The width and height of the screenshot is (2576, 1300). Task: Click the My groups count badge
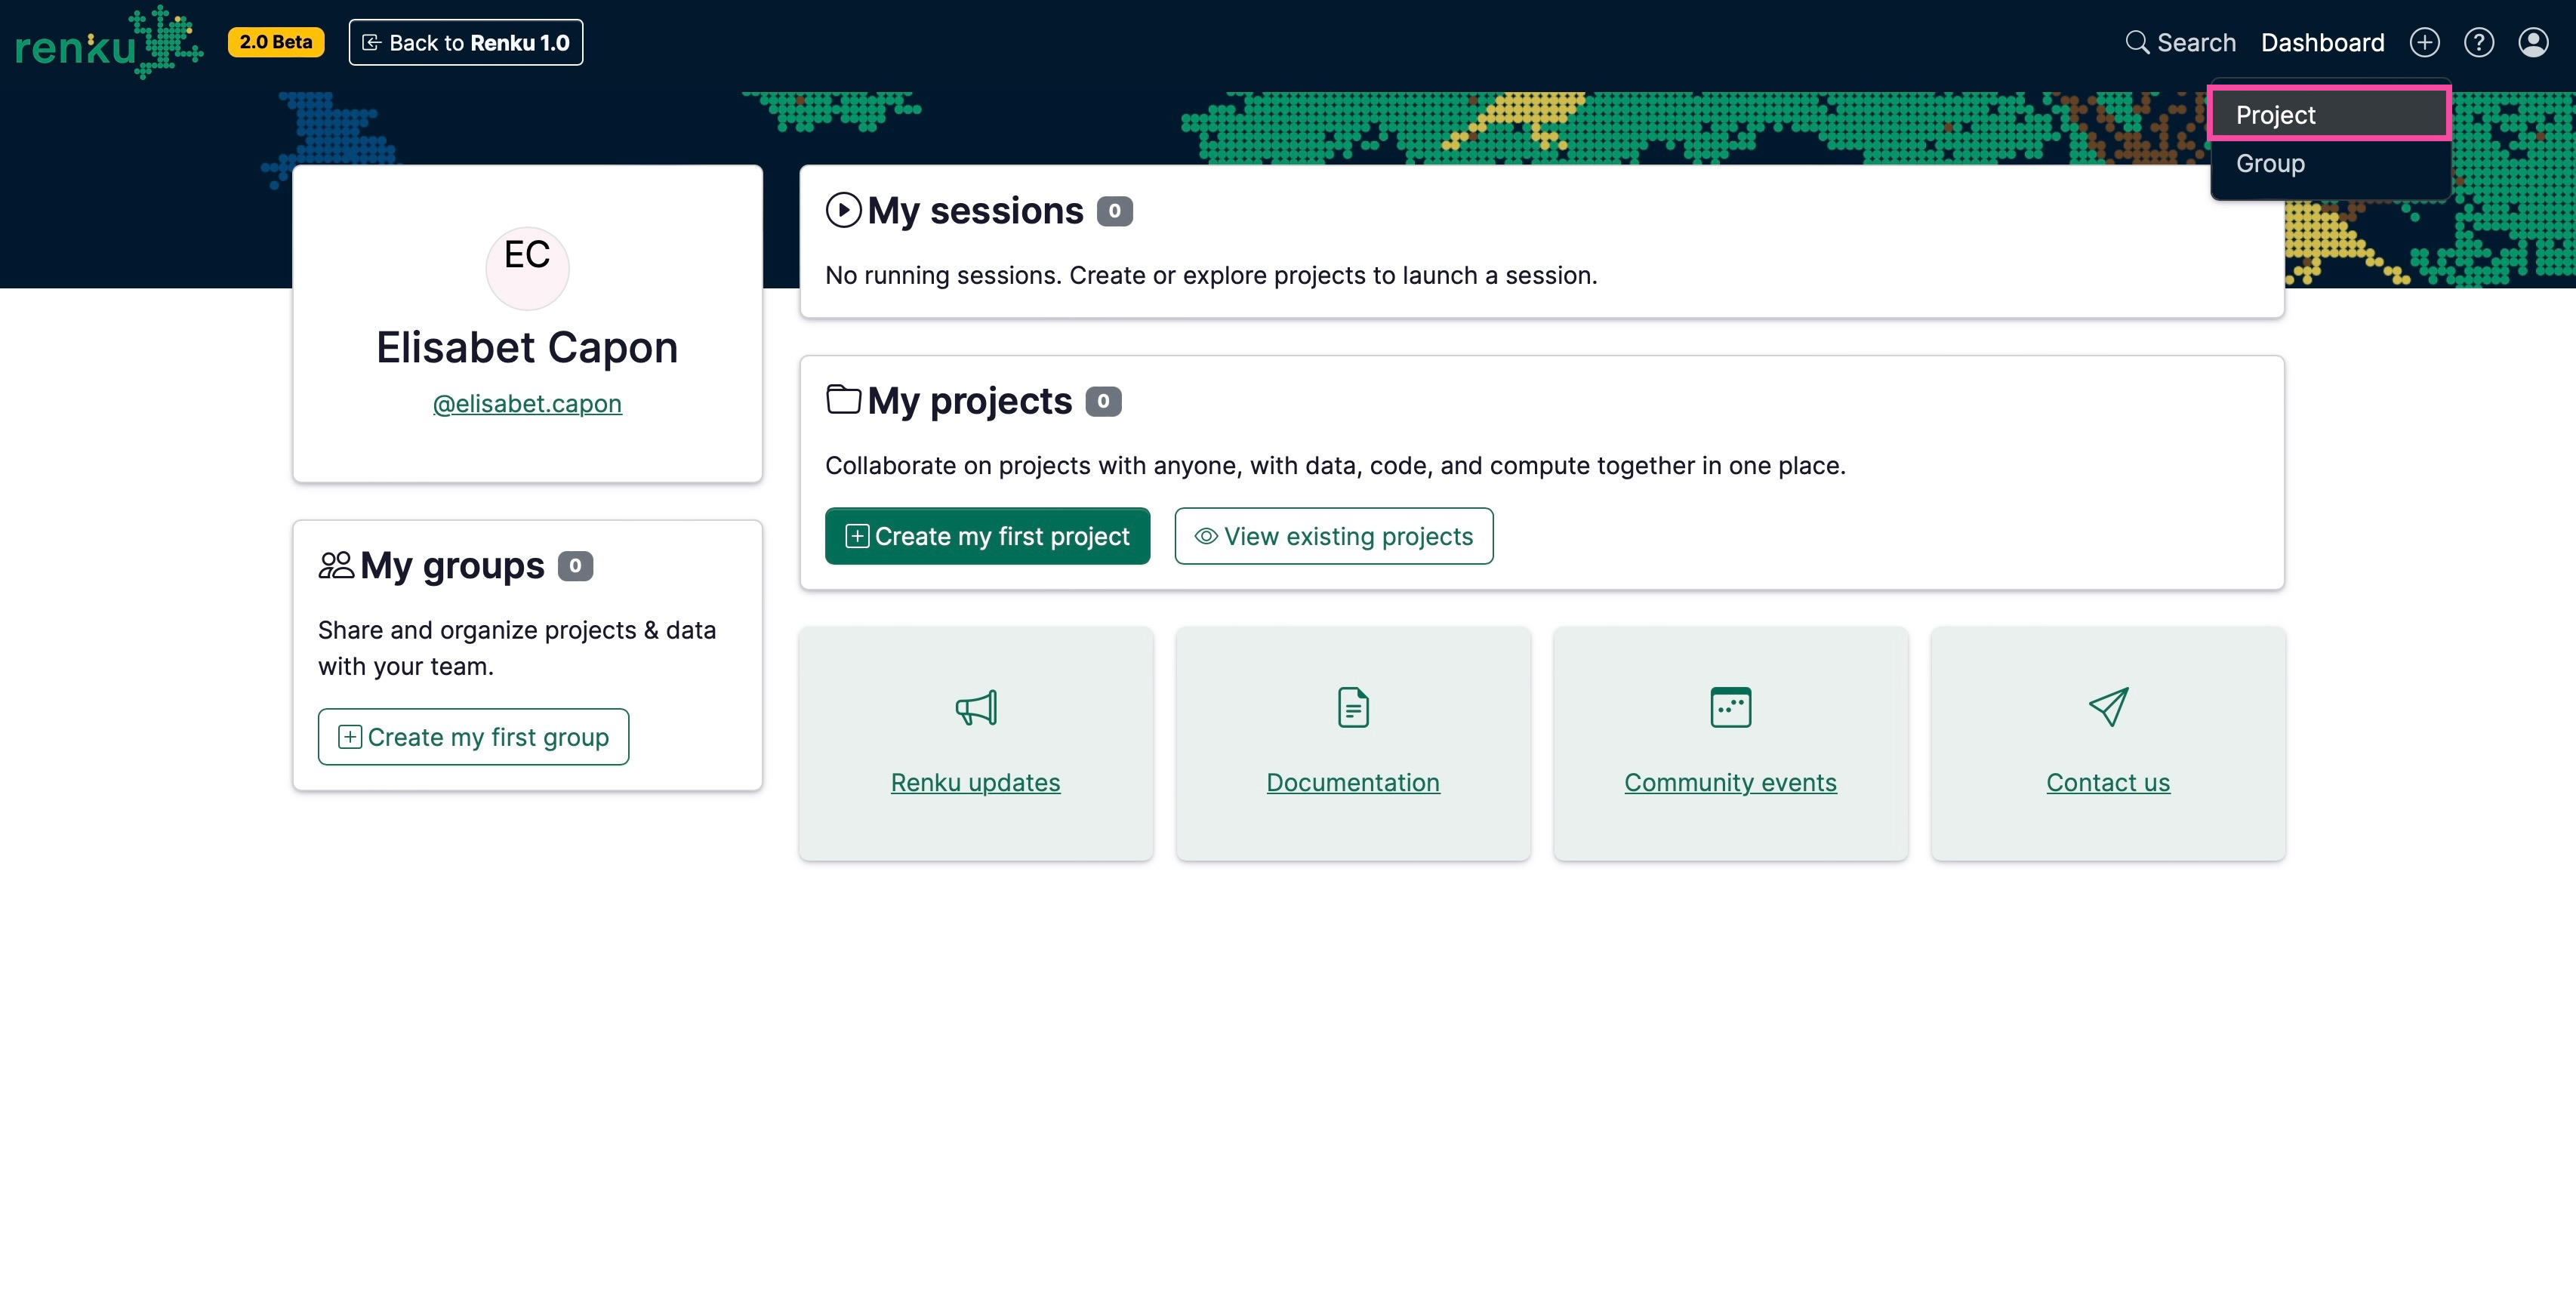(x=575, y=566)
